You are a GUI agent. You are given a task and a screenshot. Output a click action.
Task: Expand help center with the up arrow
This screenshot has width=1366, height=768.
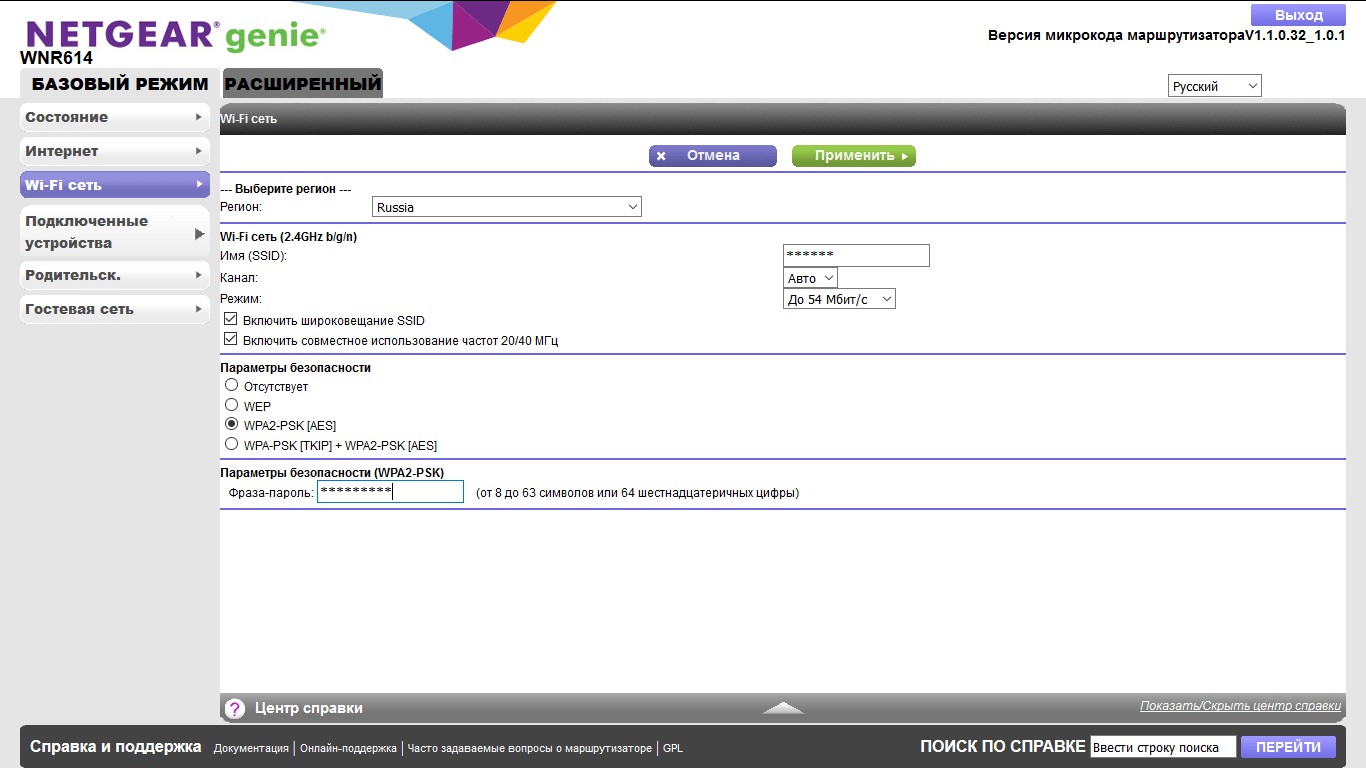pos(783,707)
